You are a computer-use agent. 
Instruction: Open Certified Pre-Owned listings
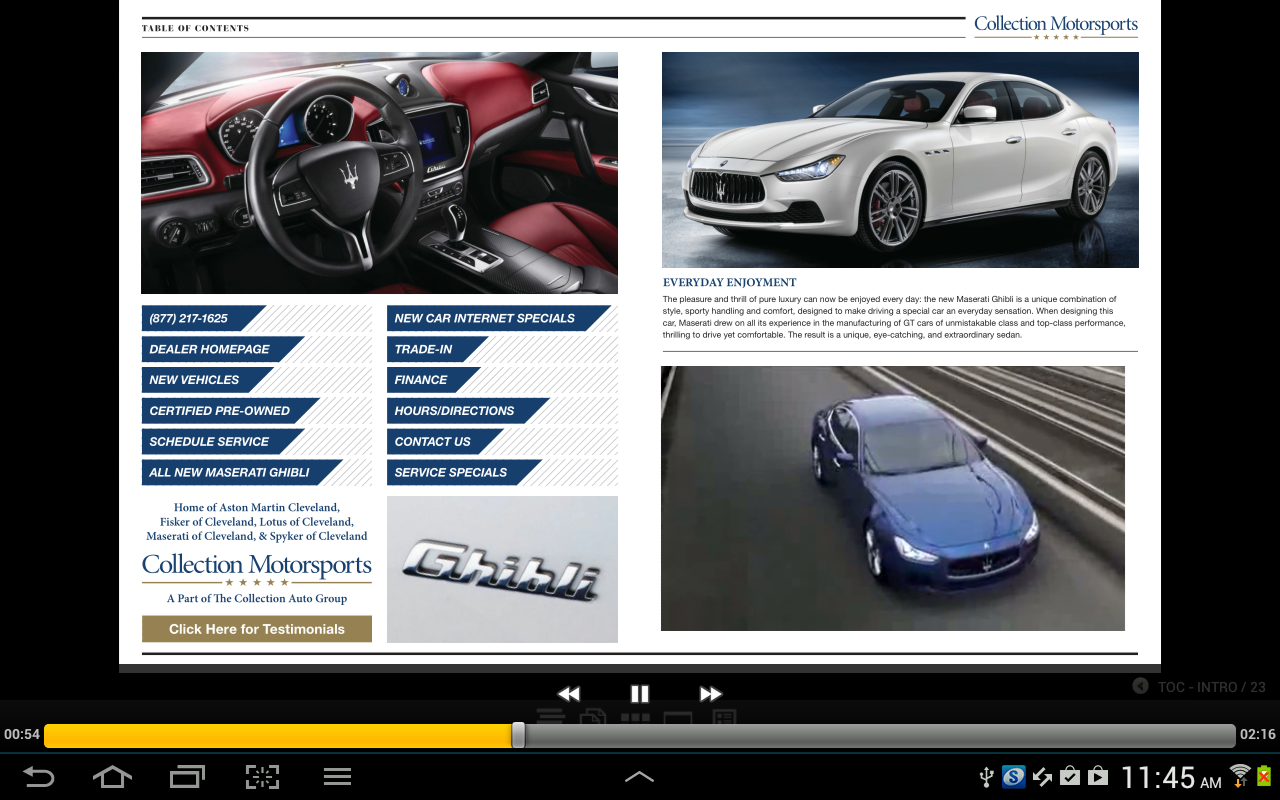231,411
